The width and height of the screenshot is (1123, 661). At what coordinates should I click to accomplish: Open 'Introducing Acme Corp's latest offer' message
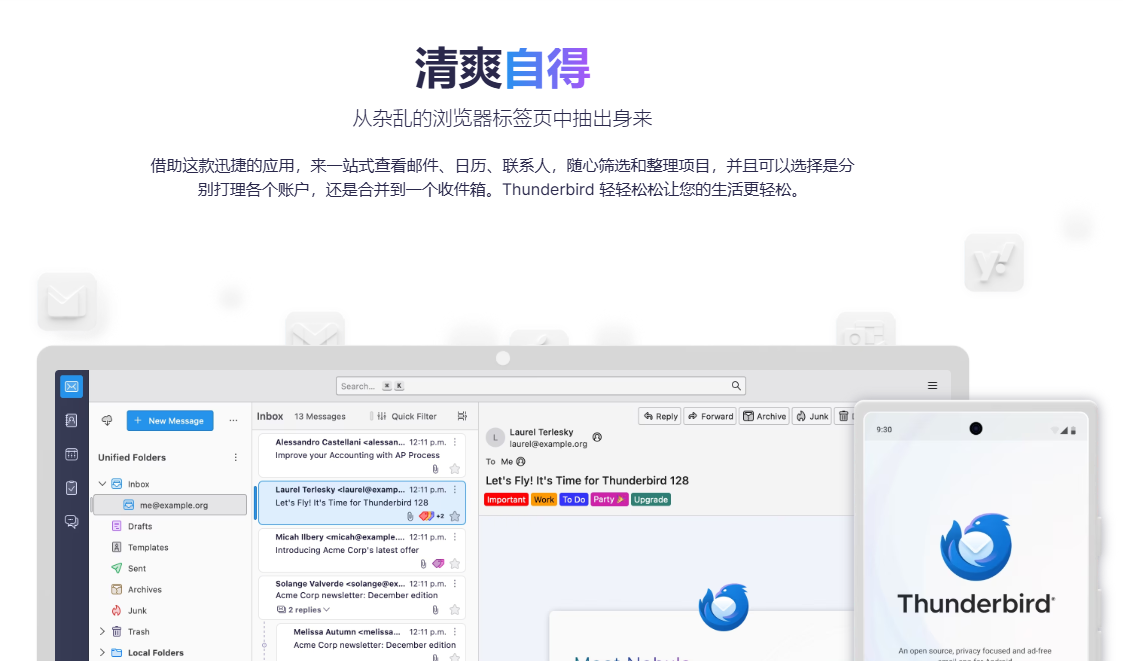tap(362, 550)
